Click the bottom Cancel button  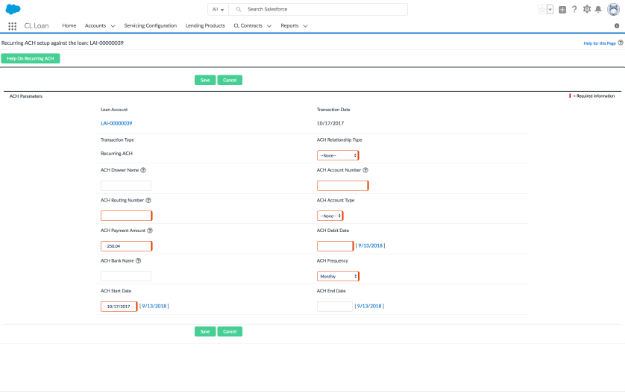coord(230,331)
